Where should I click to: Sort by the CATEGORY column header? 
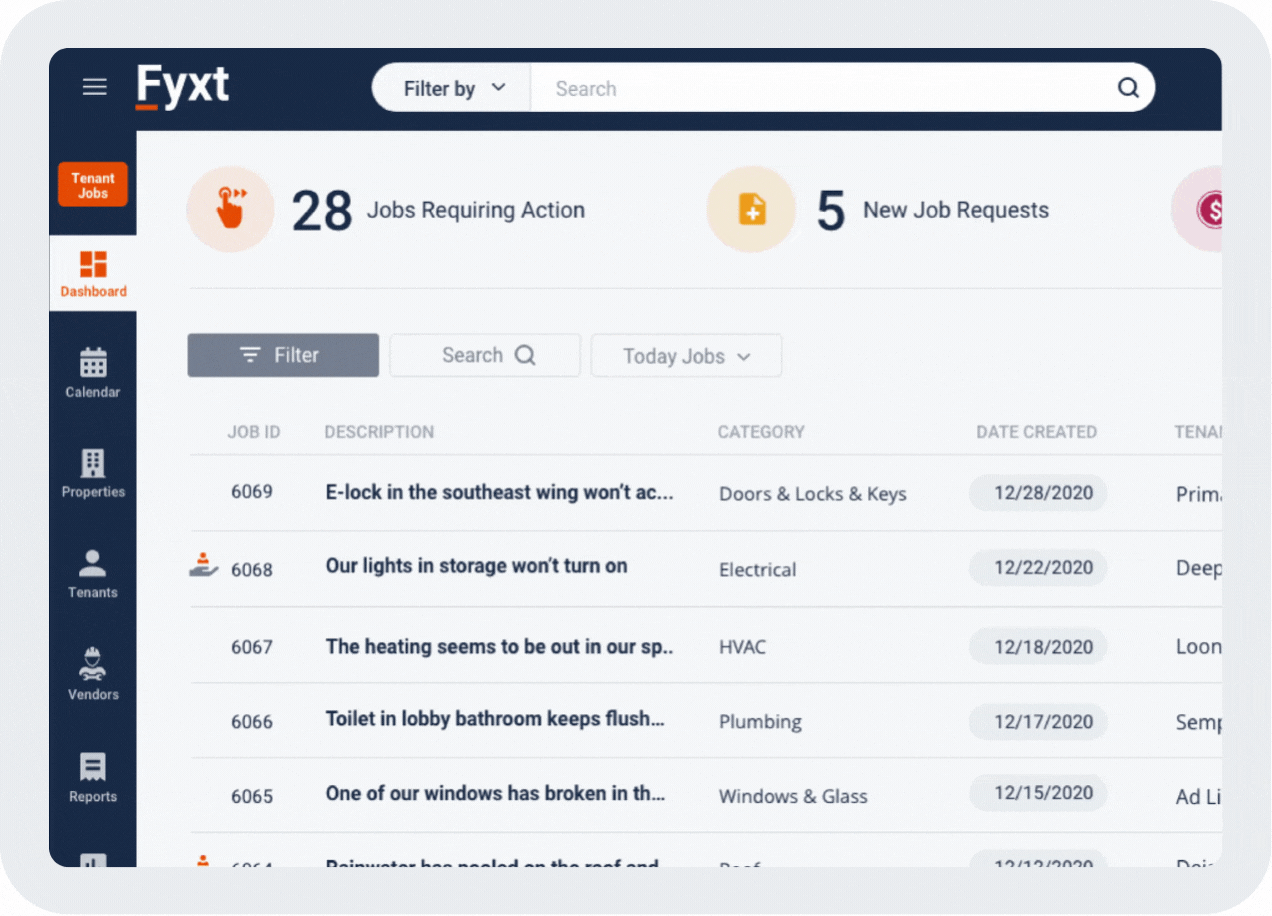pyautogui.click(x=761, y=432)
